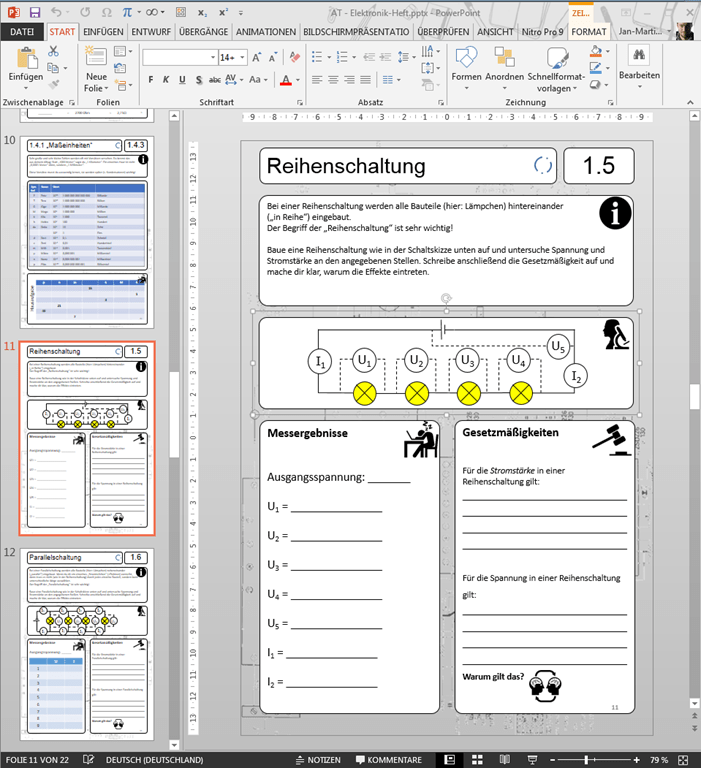
Task: Switch to the ÜBERGÄNGE tab
Action: coord(203,32)
